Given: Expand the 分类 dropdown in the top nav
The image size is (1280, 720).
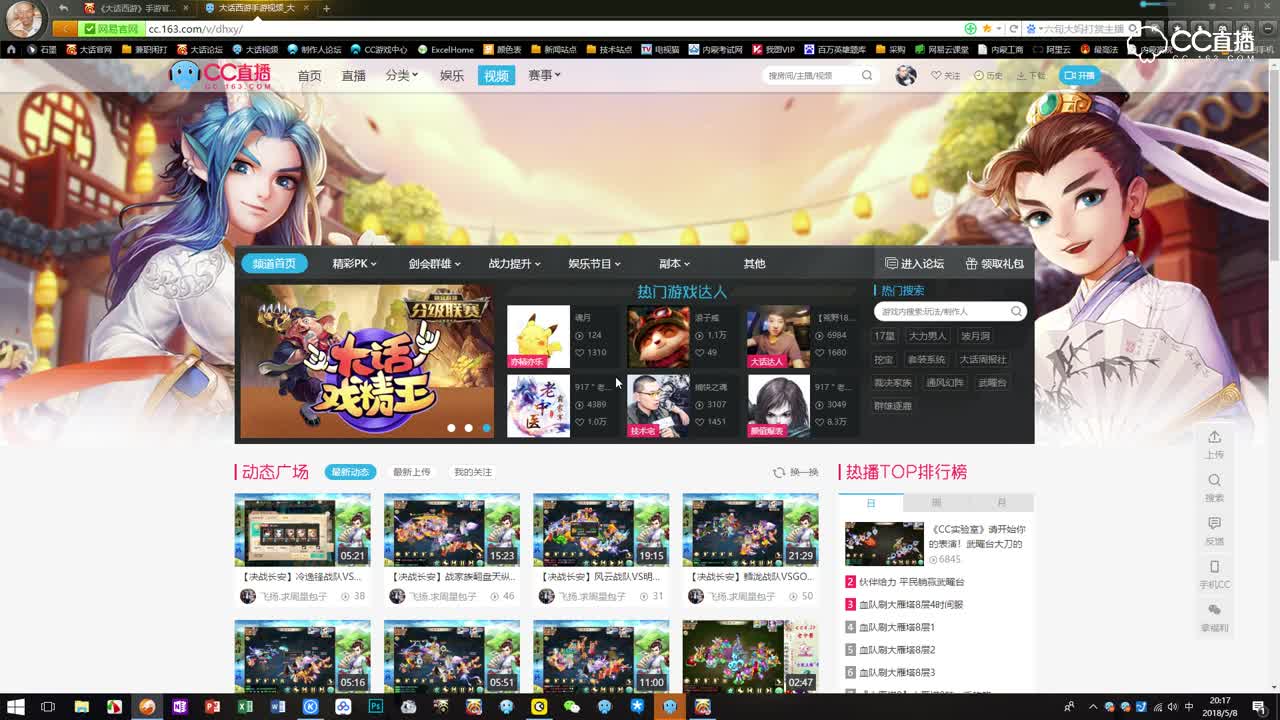Looking at the screenshot, I should [x=401, y=75].
